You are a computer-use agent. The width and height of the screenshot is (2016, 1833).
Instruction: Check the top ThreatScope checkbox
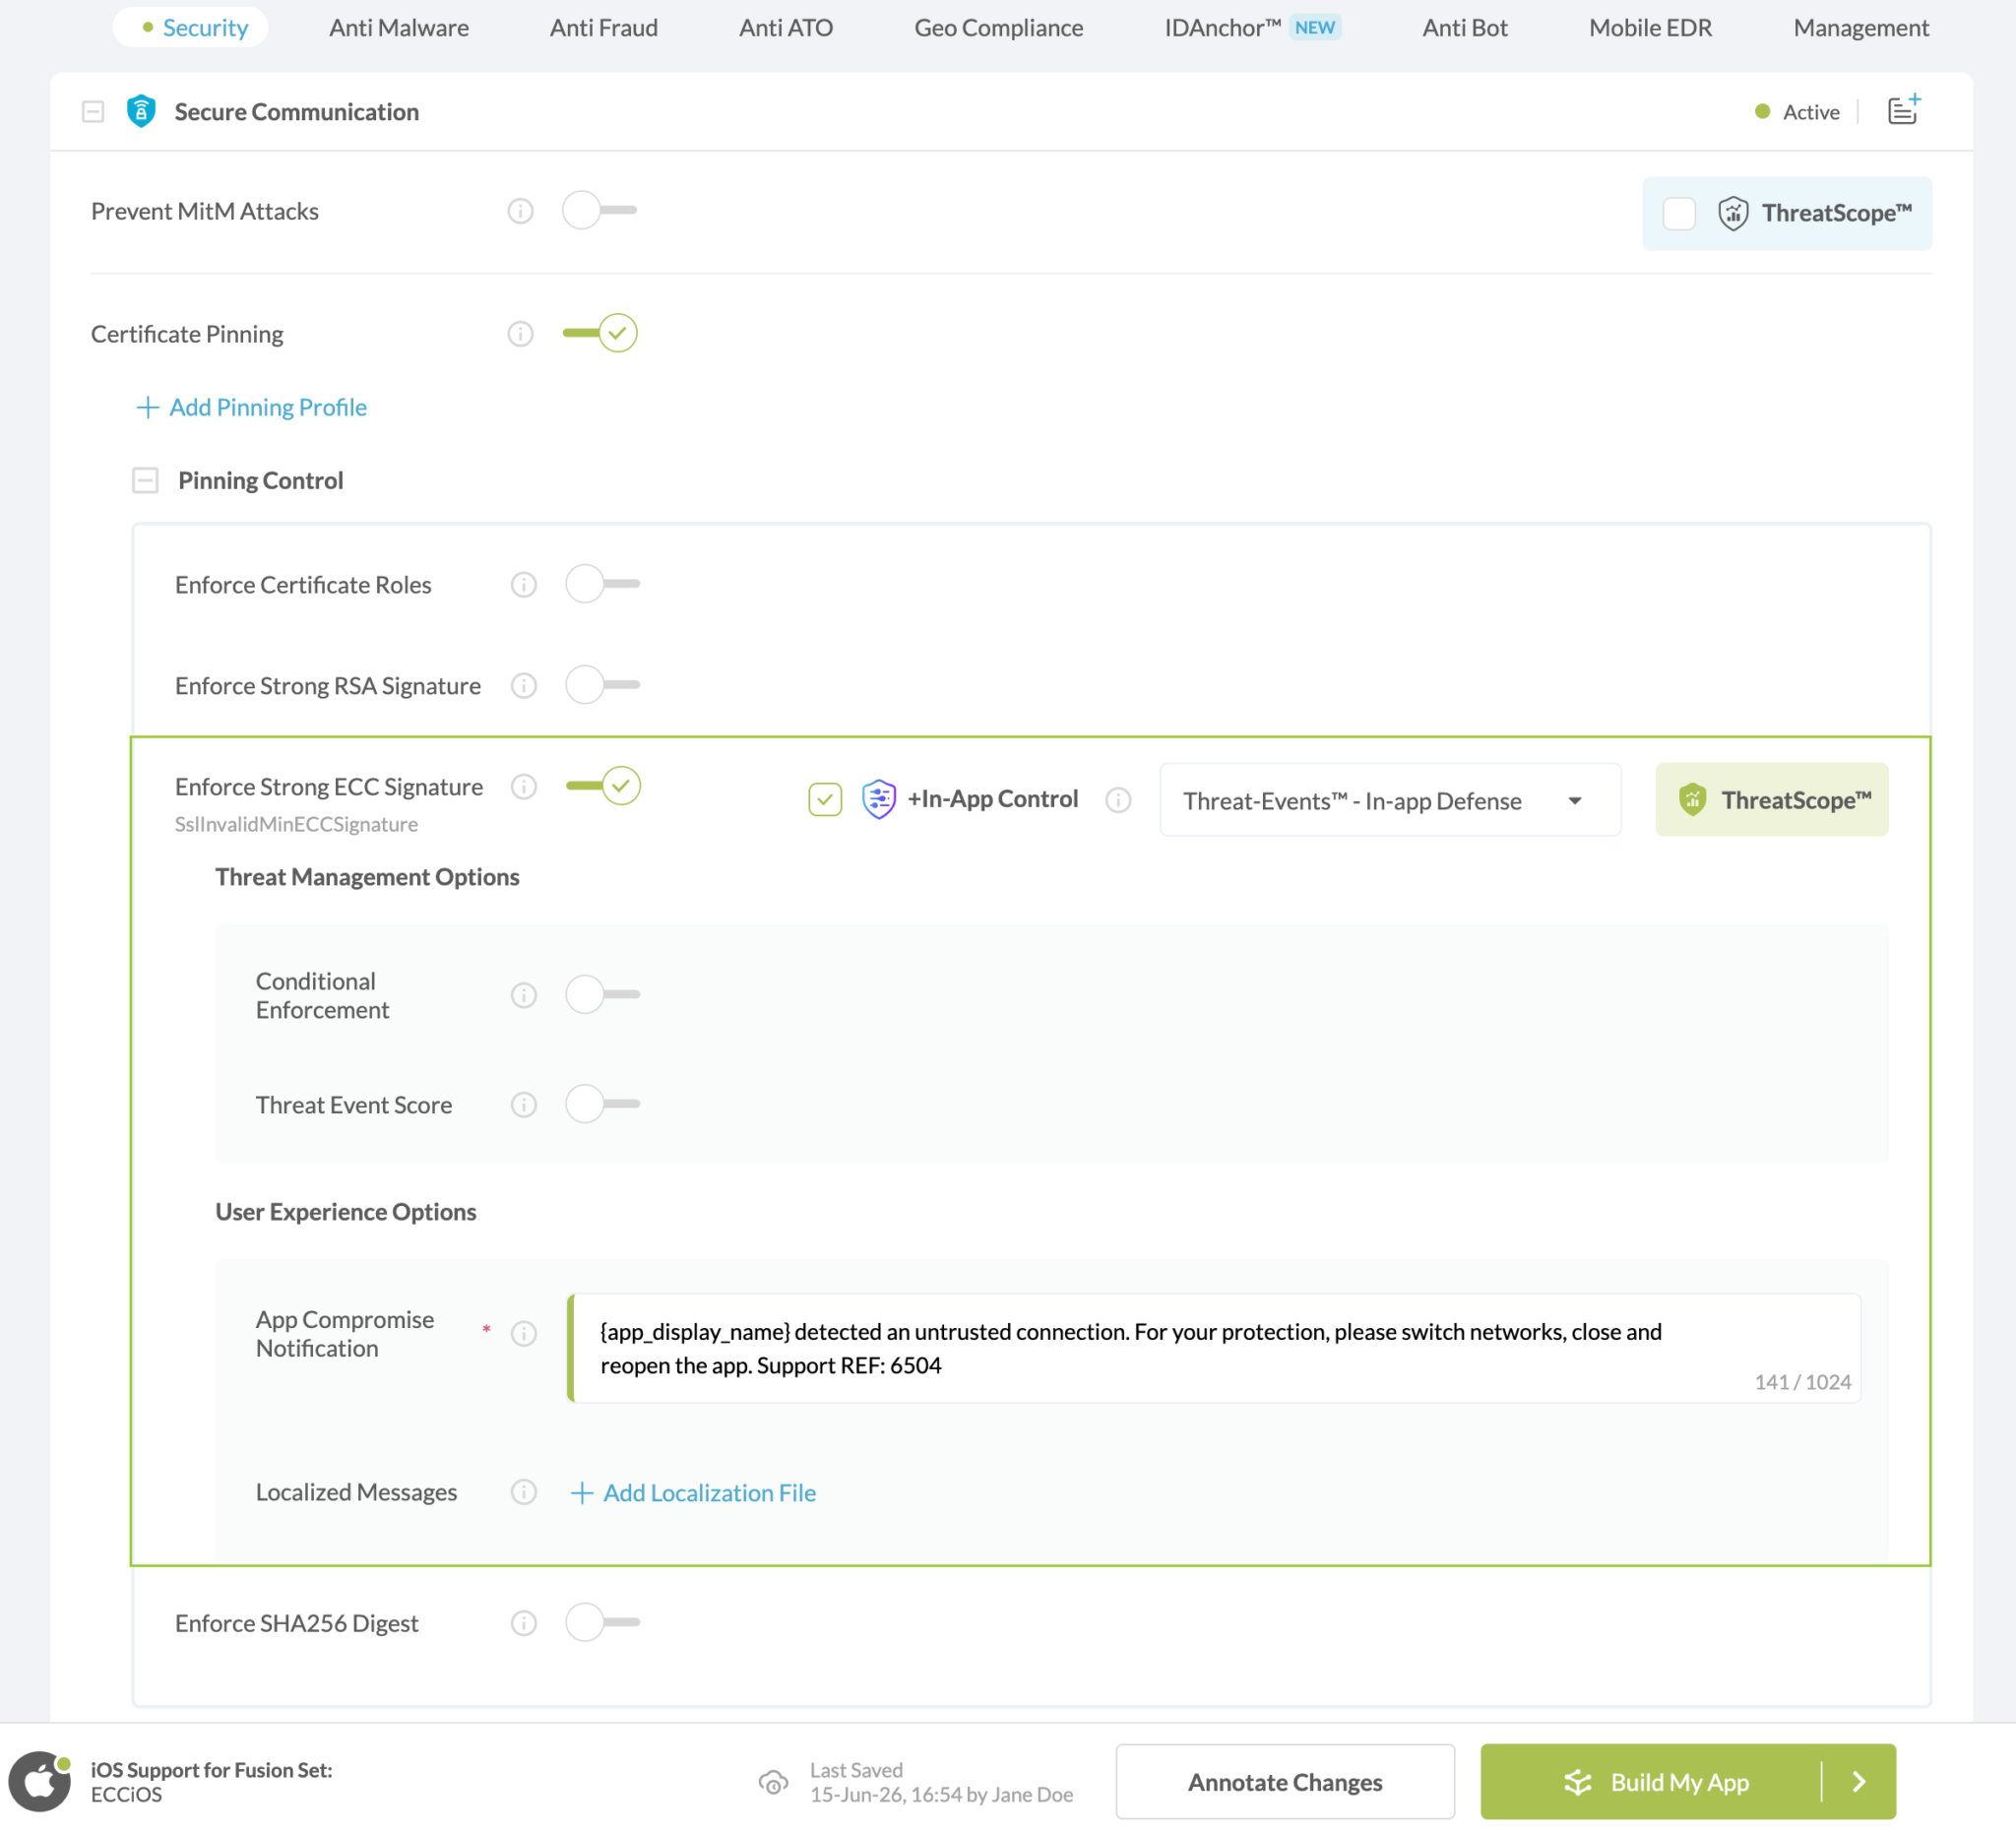click(1679, 214)
